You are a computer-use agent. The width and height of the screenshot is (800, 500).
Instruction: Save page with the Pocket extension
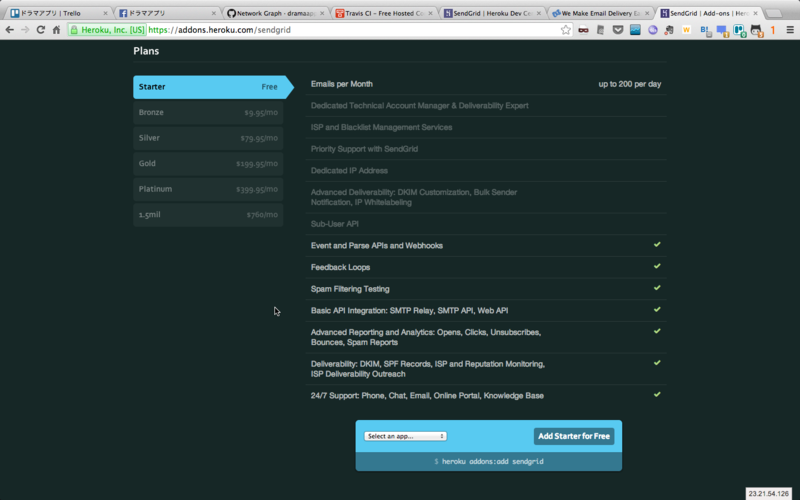[618, 30]
